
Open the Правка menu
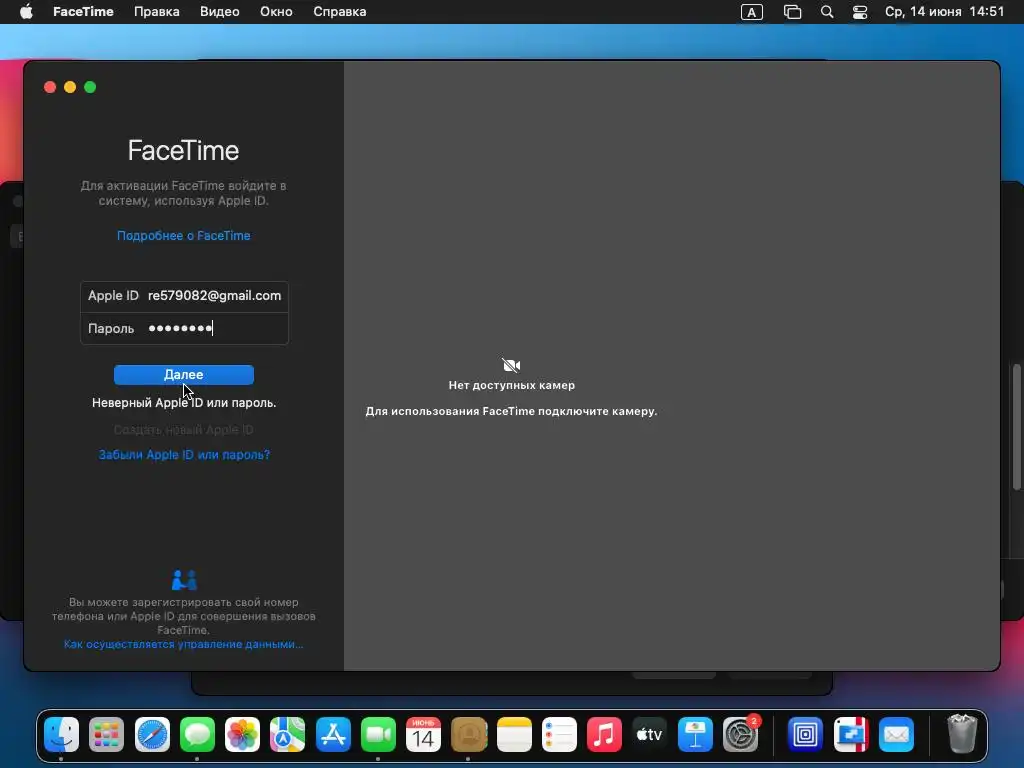pyautogui.click(x=157, y=12)
